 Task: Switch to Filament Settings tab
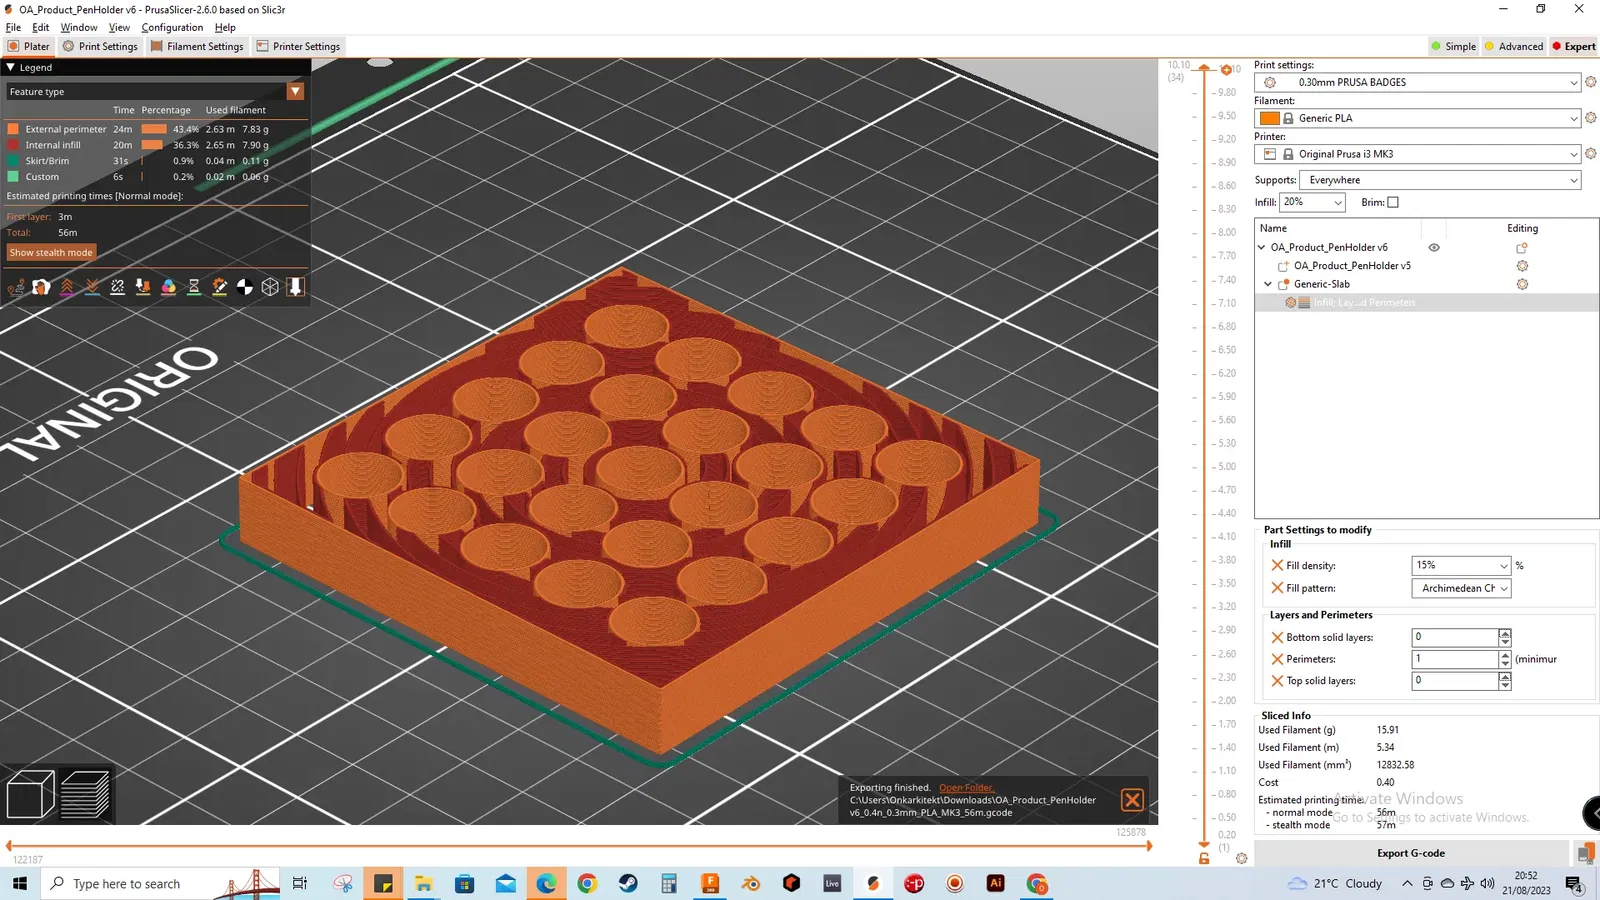click(197, 46)
